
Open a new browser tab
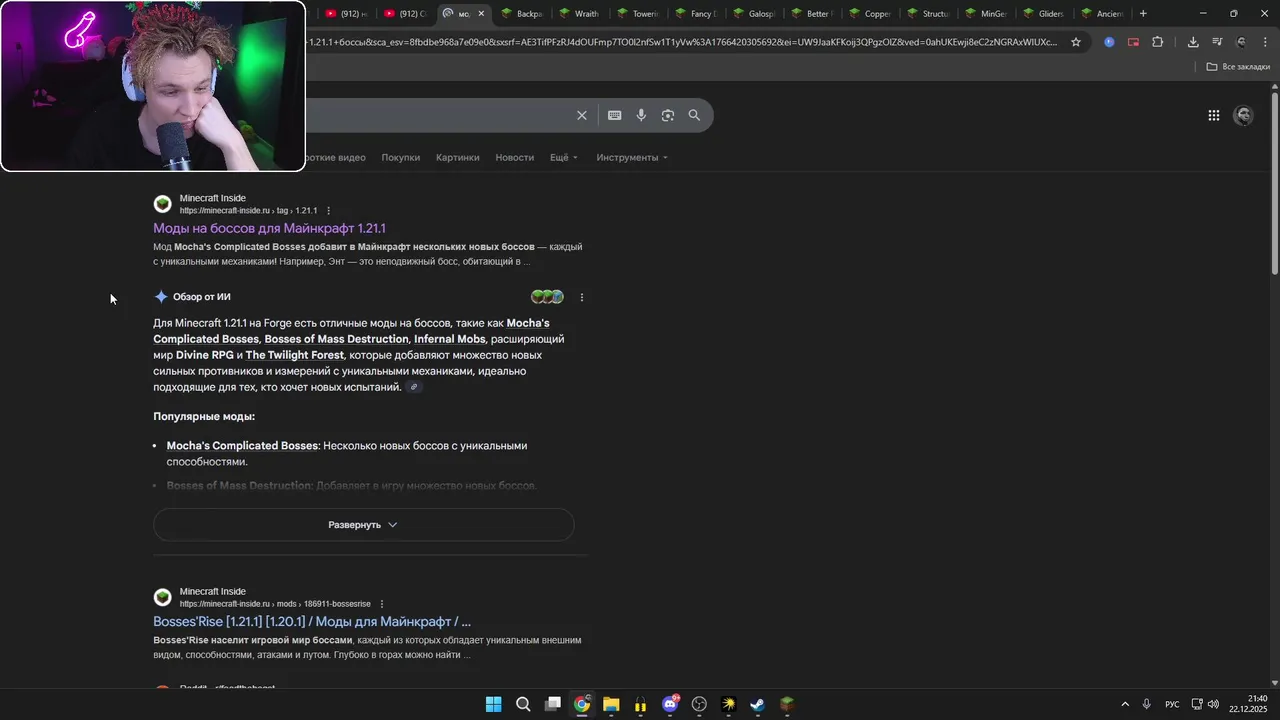click(1143, 14)
